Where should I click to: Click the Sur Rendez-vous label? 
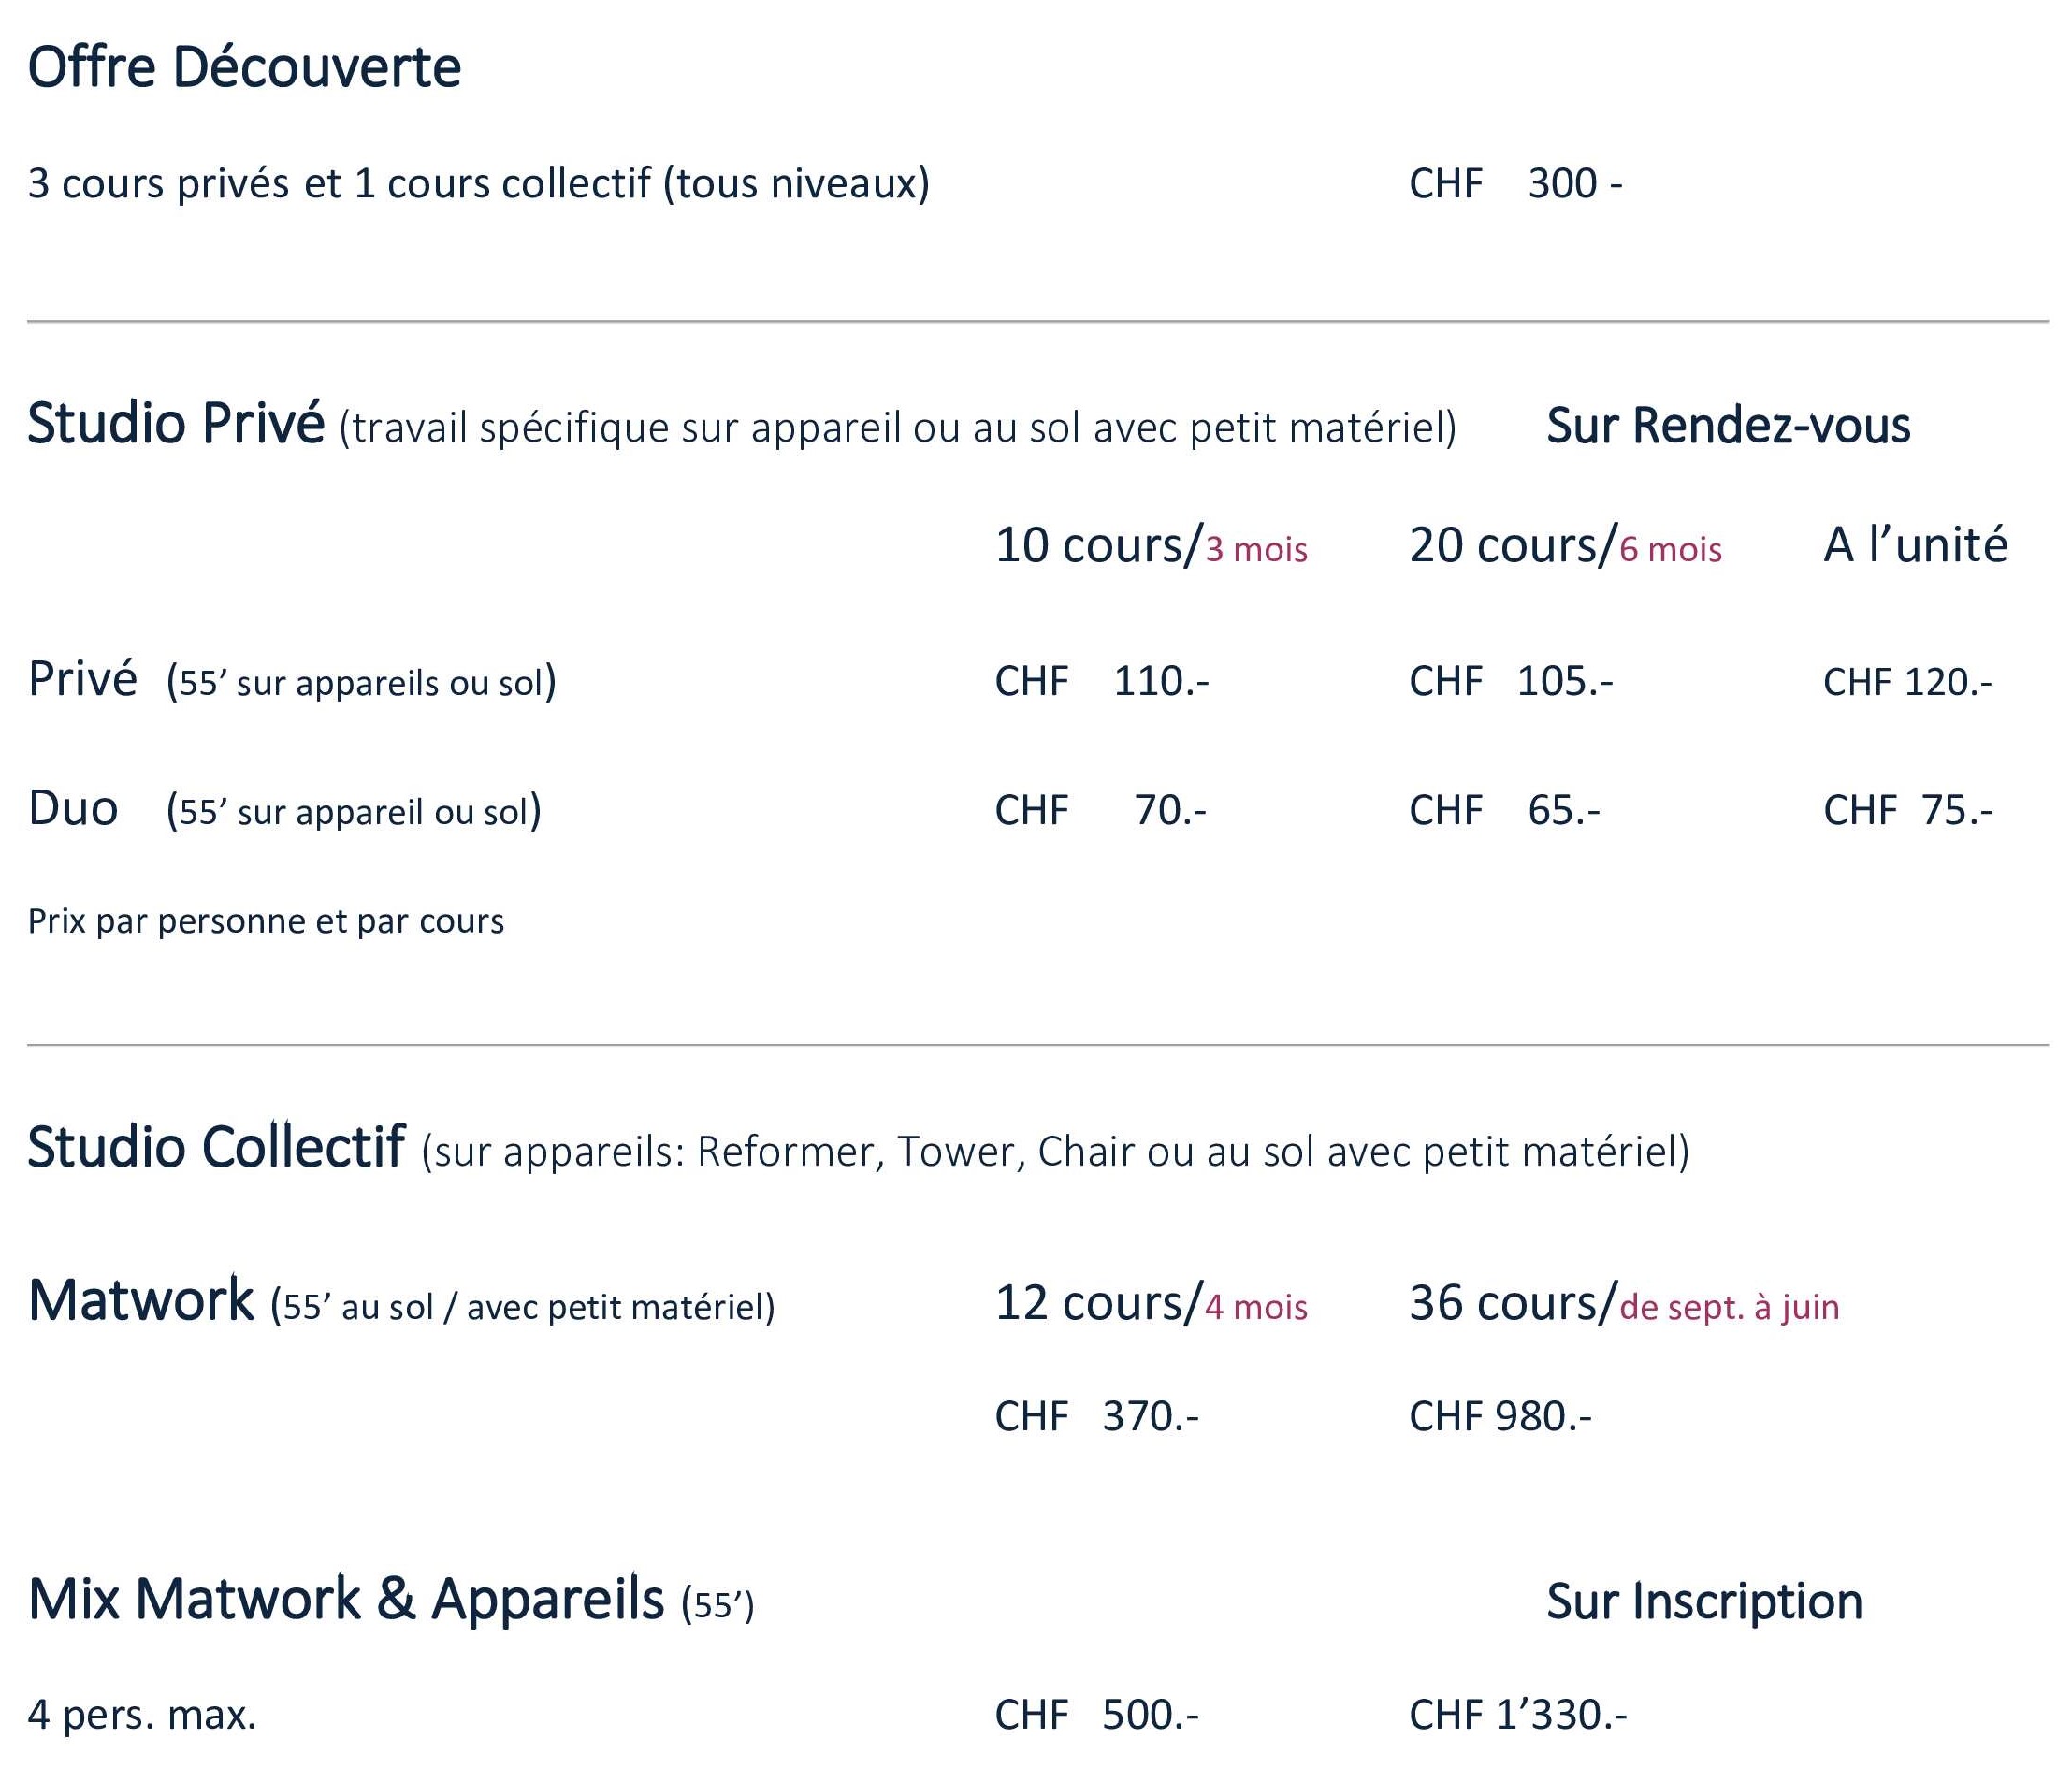pos(1728,425)
